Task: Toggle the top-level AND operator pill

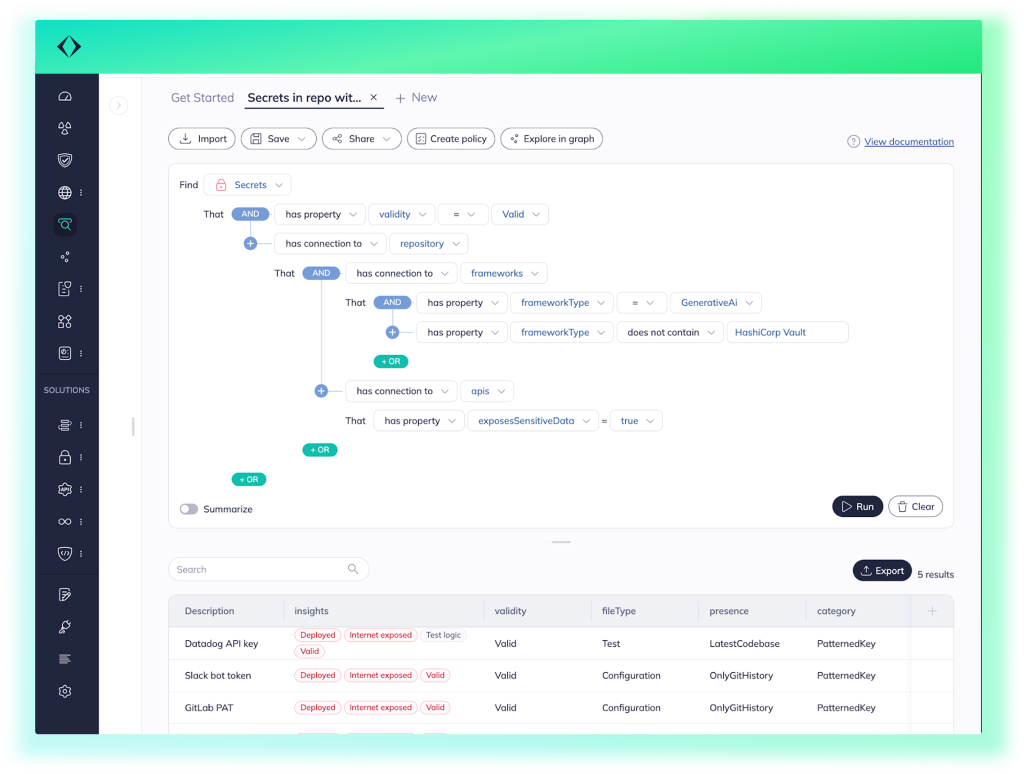Action: pyautogui.click(x=250, y=213)
